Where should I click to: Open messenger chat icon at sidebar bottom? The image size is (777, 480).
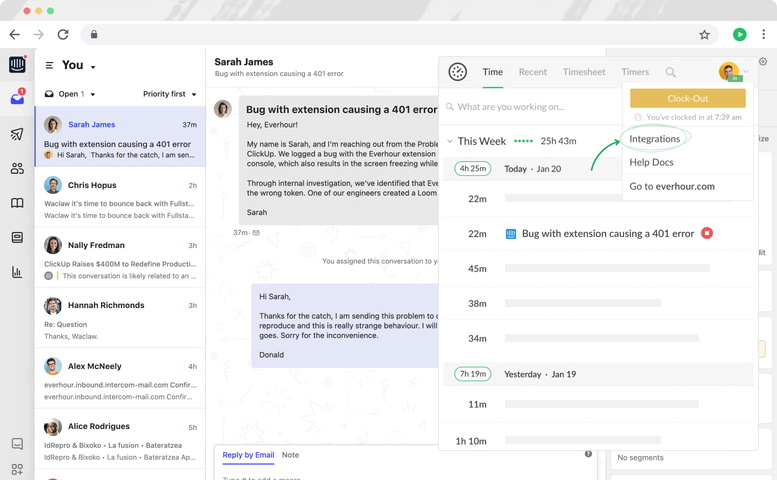click(17, 443)
